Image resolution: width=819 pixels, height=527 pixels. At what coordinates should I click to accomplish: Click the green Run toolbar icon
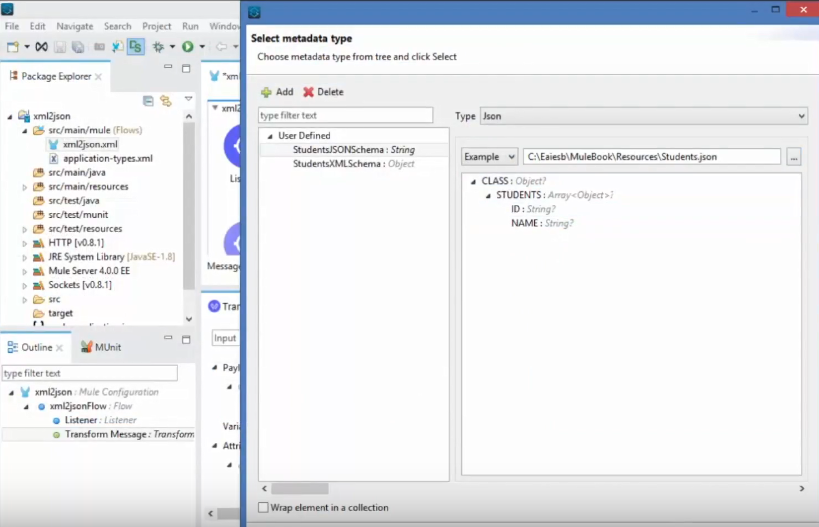187,47
